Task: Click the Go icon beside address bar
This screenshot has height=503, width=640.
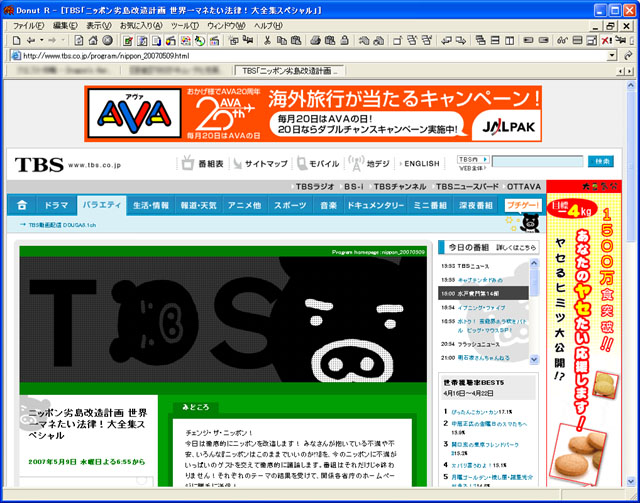Action: pos(628,56)
